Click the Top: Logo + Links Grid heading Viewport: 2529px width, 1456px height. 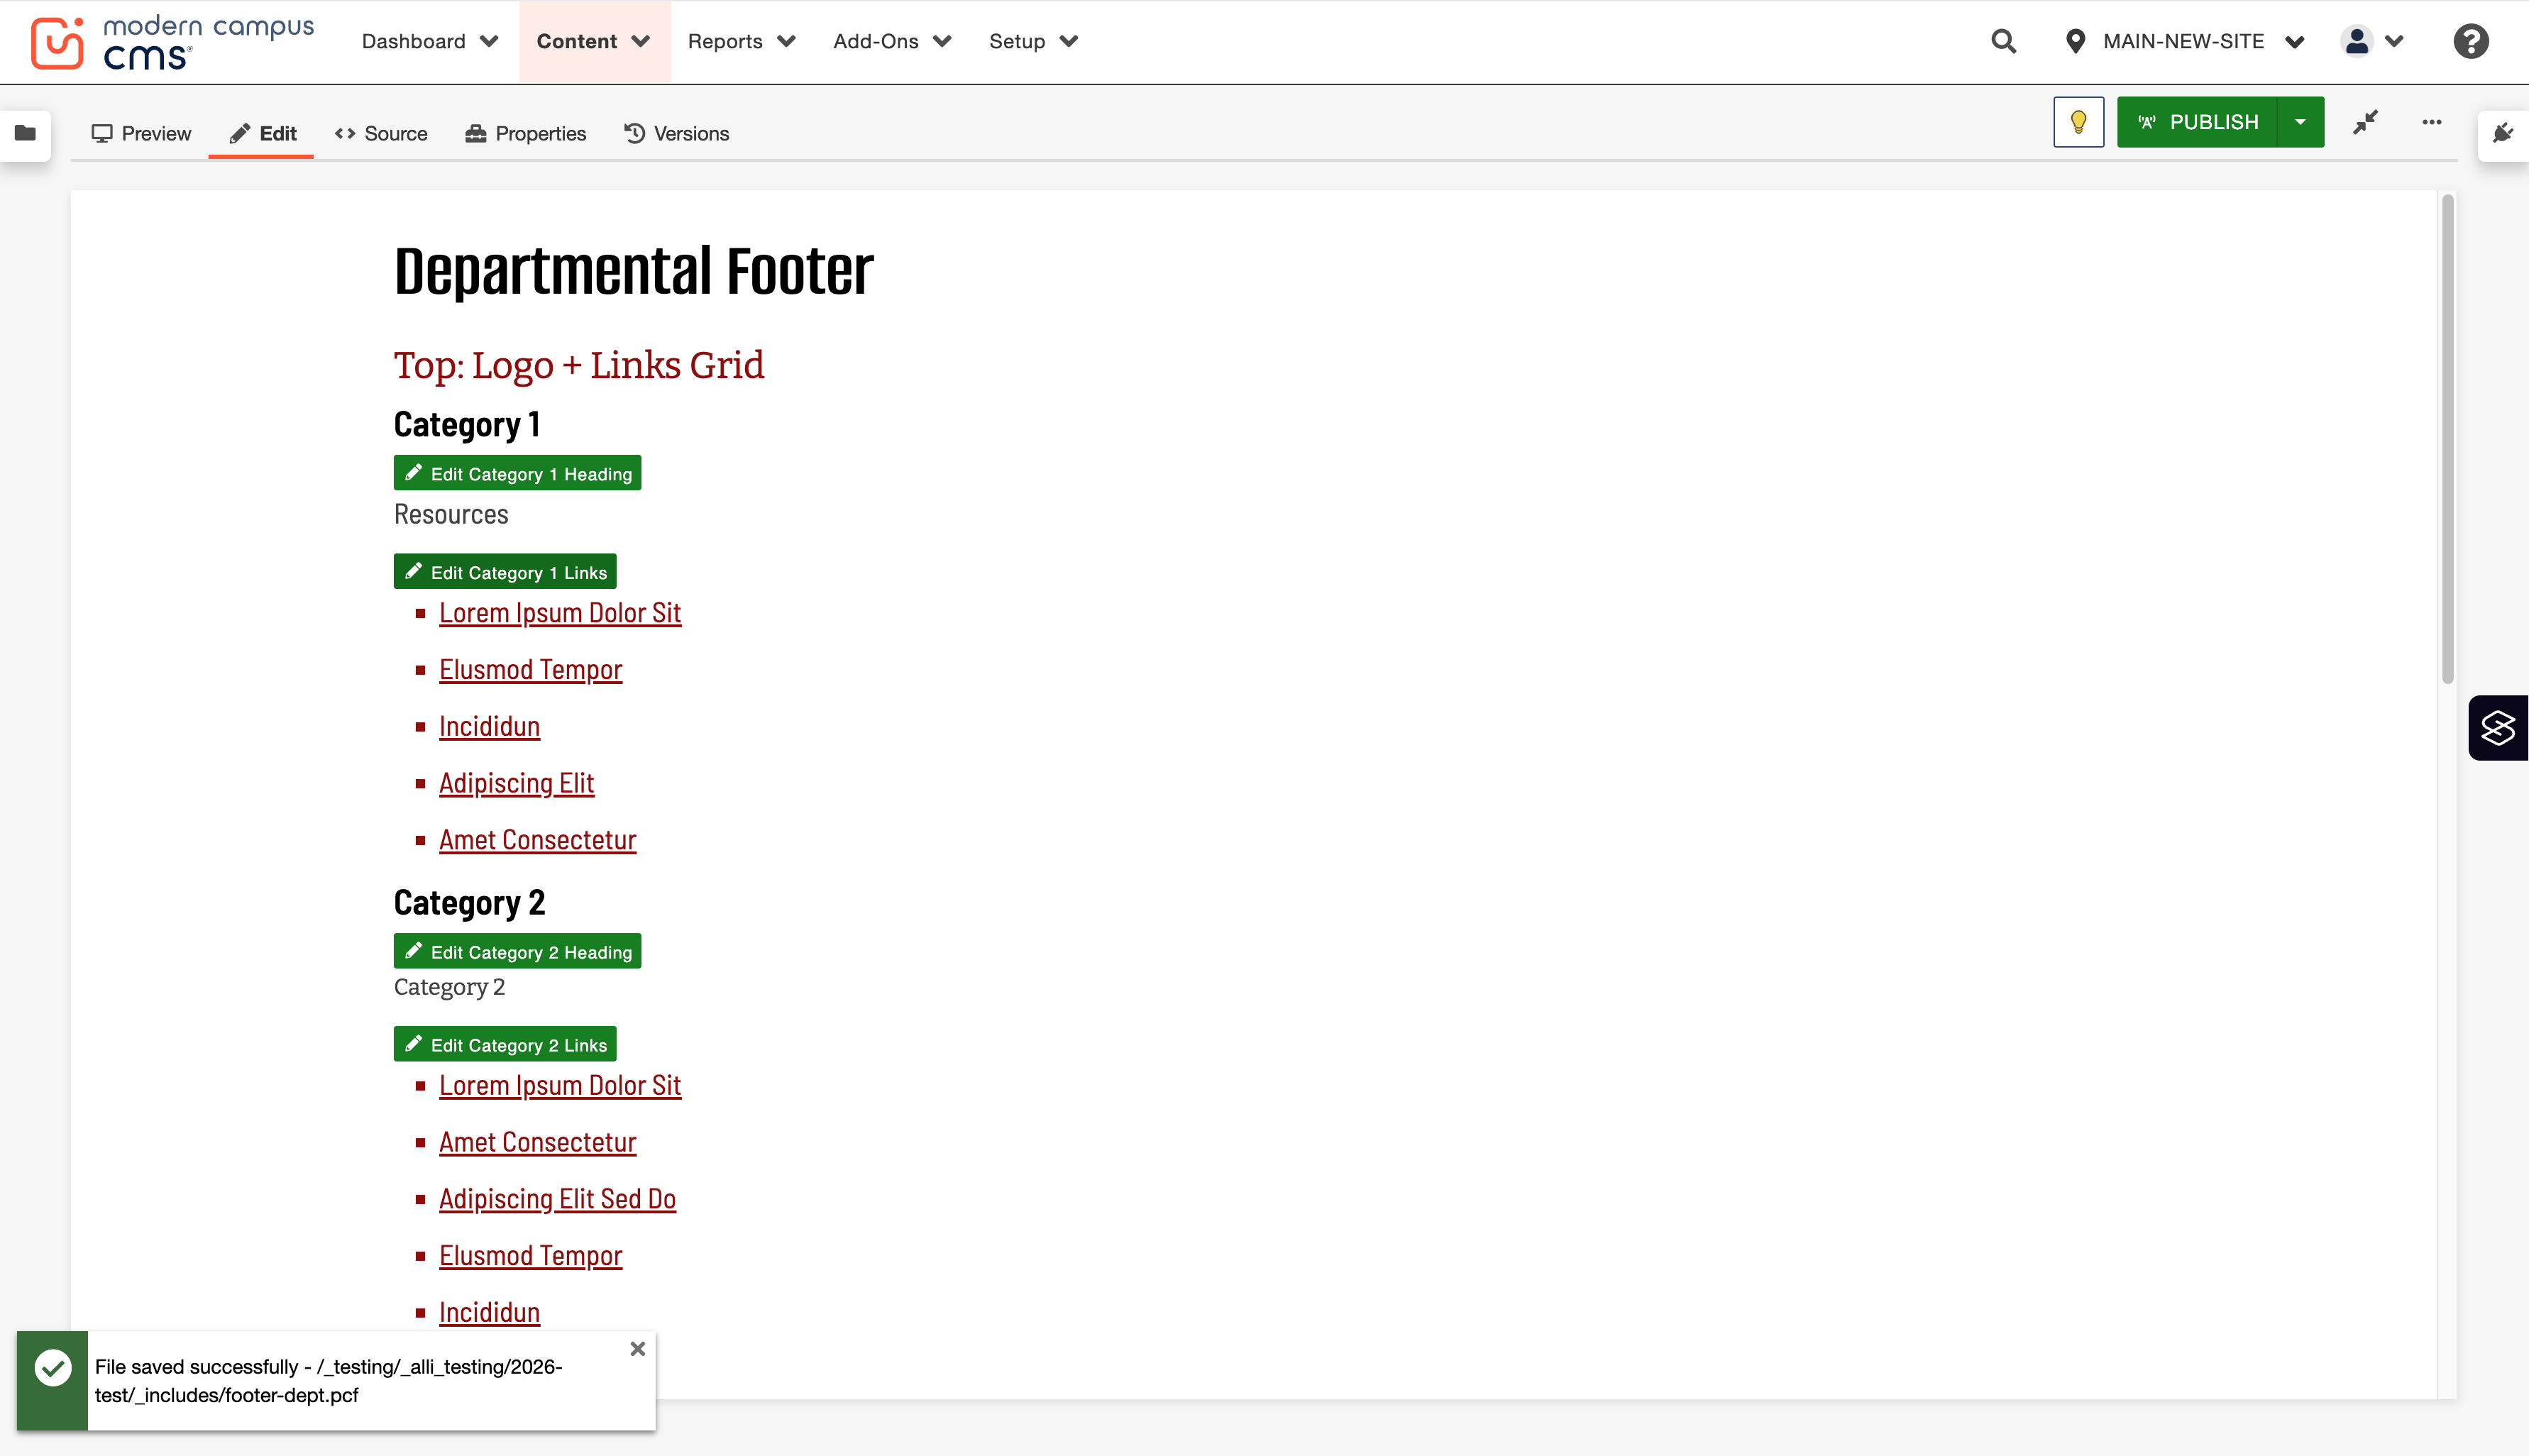point(578,365)
